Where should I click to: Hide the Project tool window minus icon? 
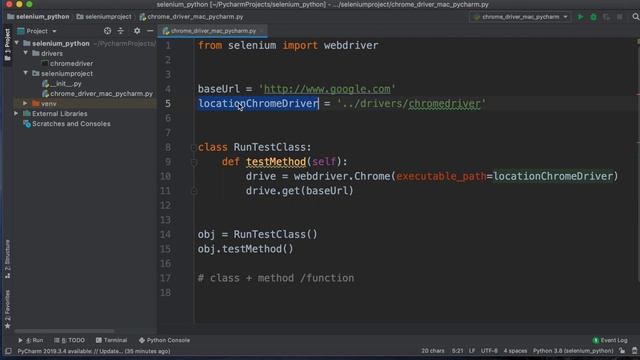pyautogui.click(x=150, y=31)
